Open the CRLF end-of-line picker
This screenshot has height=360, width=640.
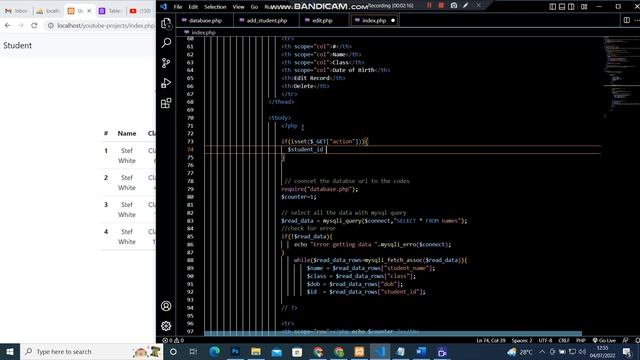[x=564, y=340]
